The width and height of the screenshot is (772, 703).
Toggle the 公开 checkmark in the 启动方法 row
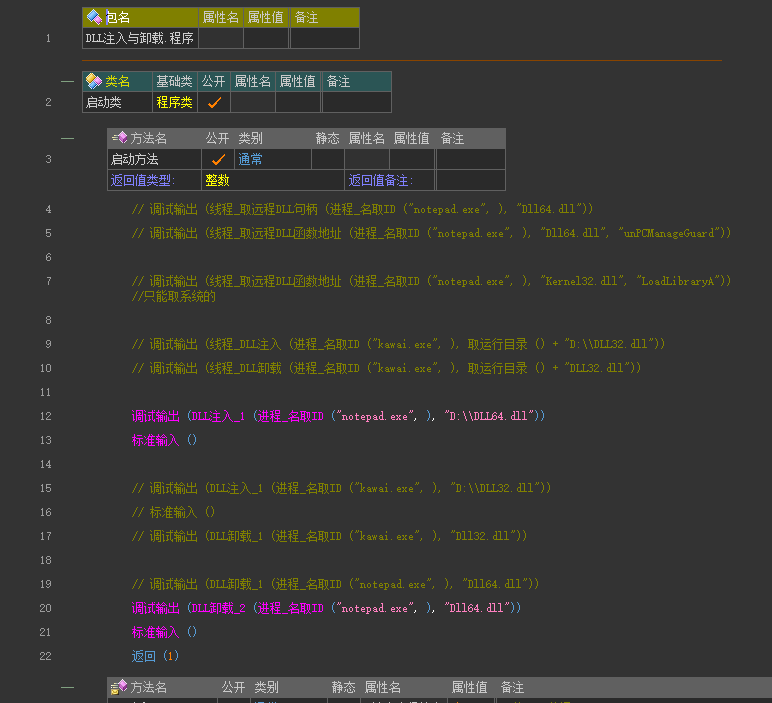click(218, 160)
